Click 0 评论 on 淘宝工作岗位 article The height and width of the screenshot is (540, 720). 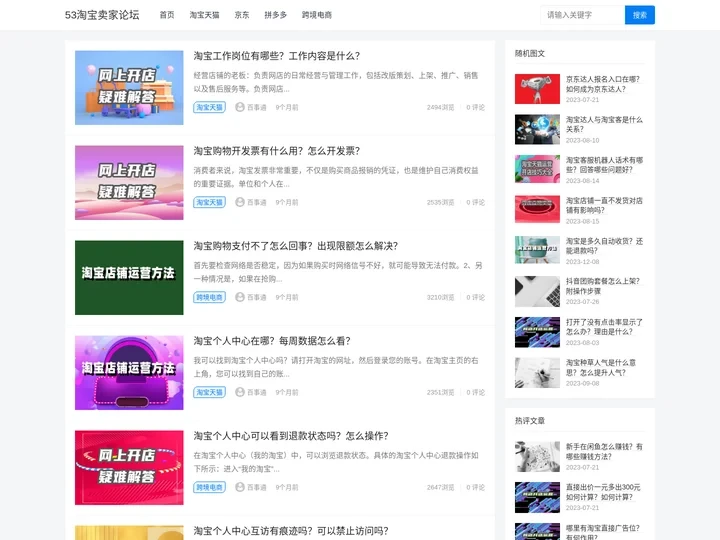pyautogui.click(x=475, y=107)
